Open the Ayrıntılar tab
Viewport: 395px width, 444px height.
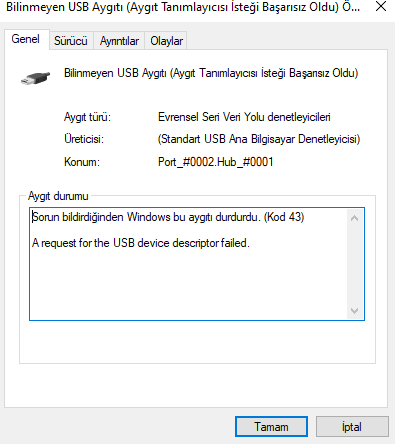click(119, 41)
